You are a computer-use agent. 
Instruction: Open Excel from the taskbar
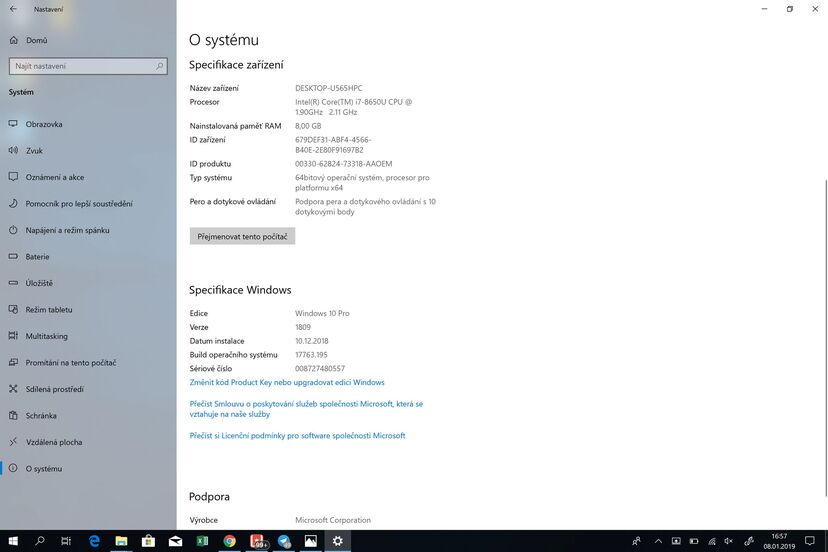tap(202, 541)
